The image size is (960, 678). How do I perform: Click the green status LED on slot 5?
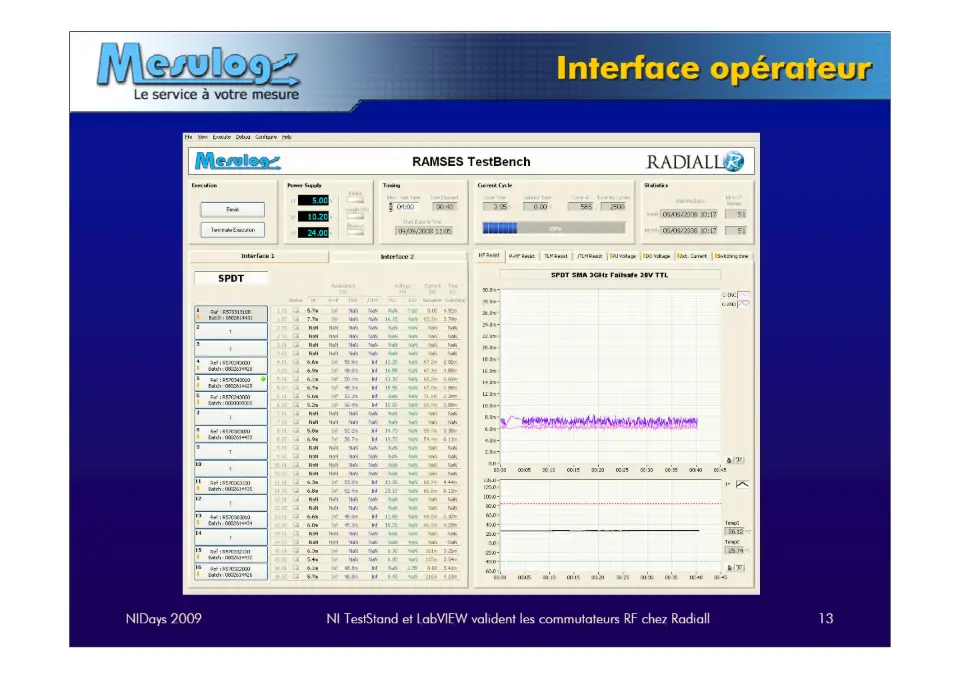click(x=263, y=380)
